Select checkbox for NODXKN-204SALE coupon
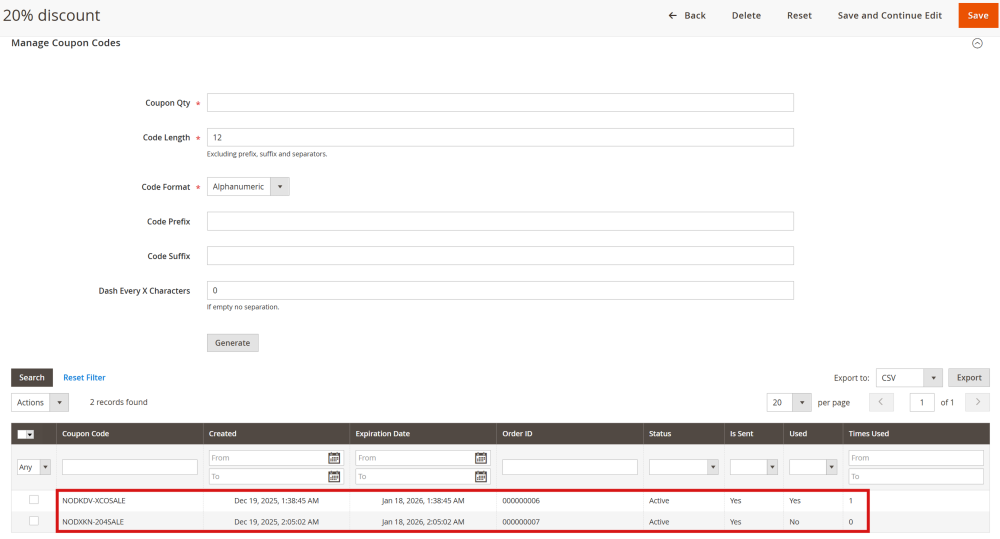 [x=34, y=521]
